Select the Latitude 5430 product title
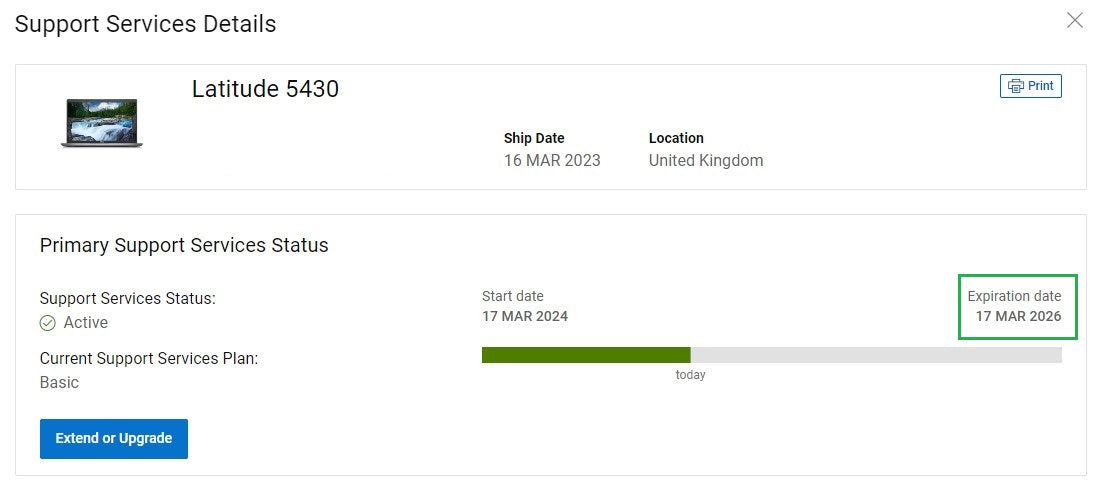 (265, 89)
